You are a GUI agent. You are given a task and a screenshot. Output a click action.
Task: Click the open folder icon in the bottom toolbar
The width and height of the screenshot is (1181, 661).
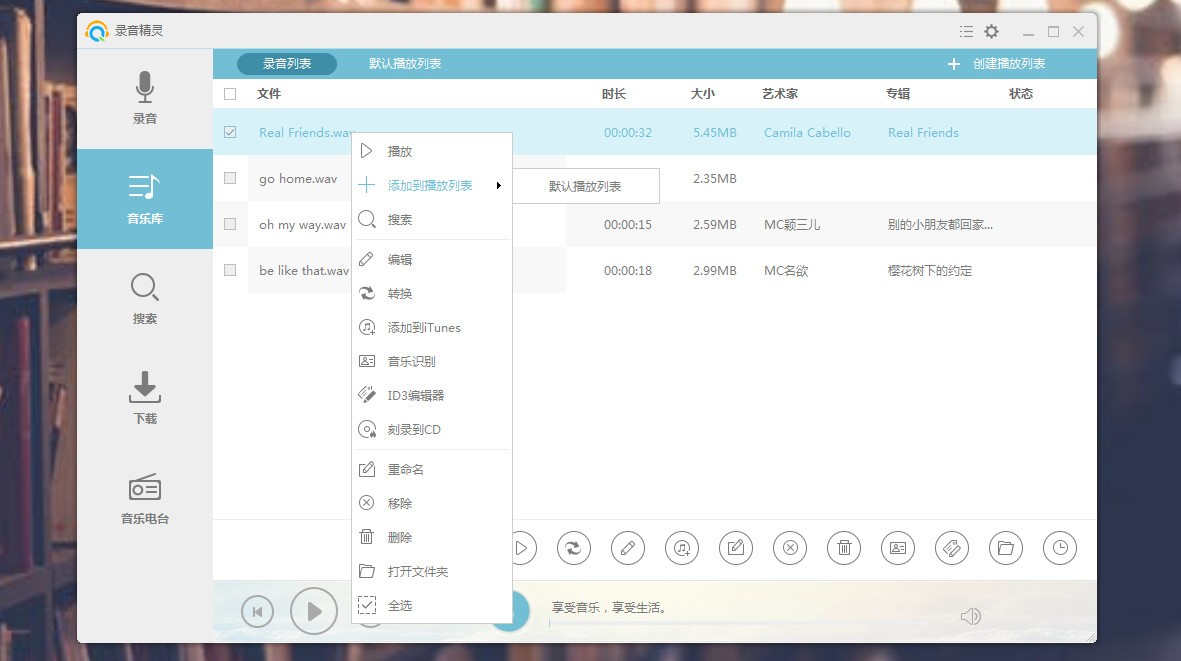tap(1006, 548)
